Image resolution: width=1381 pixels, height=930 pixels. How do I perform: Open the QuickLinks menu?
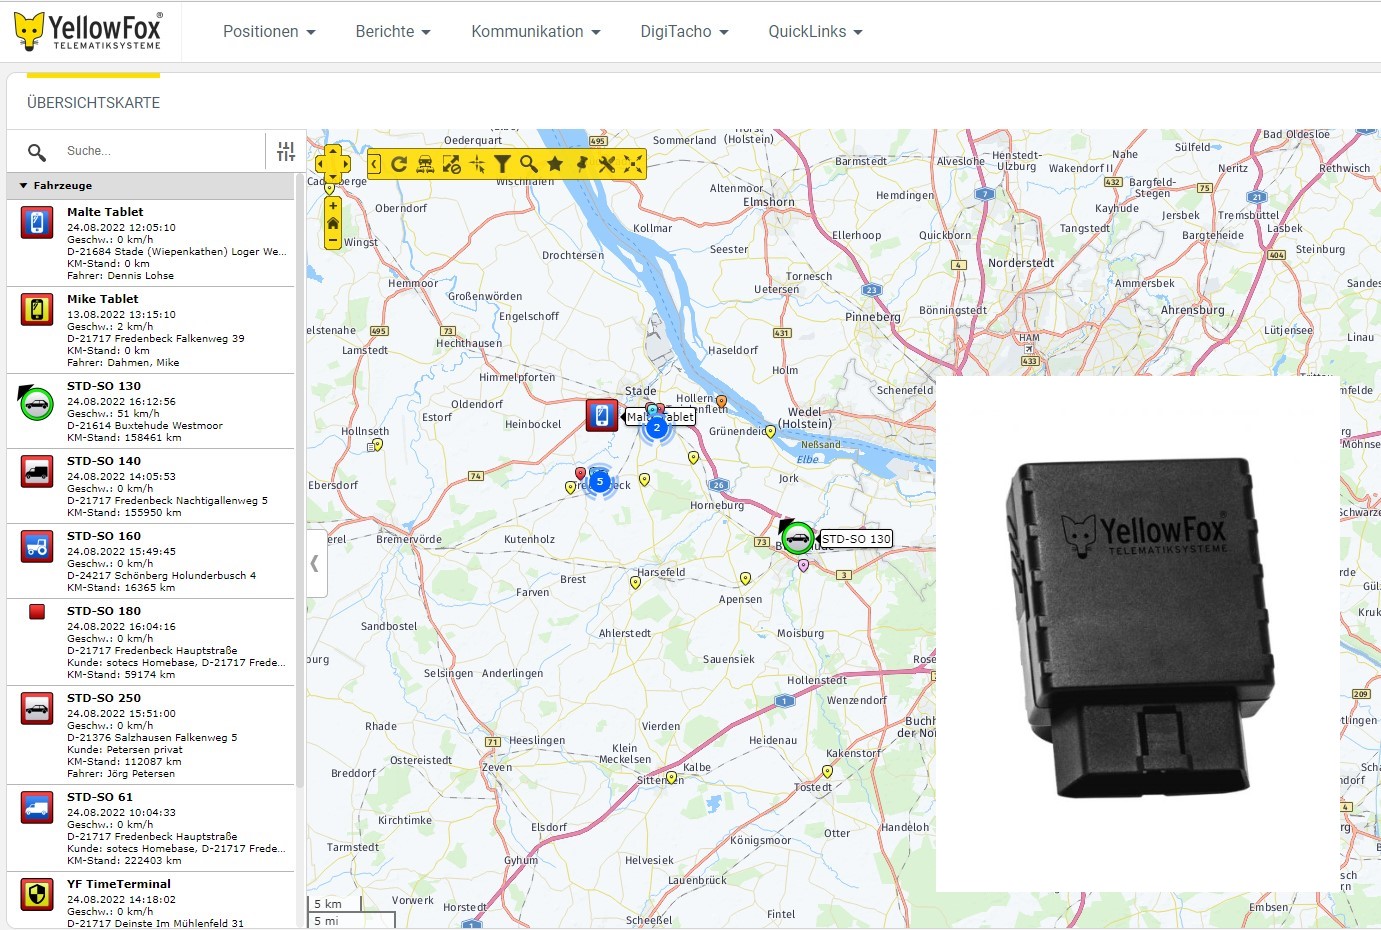pyautogui.click(x=815, y=31)
